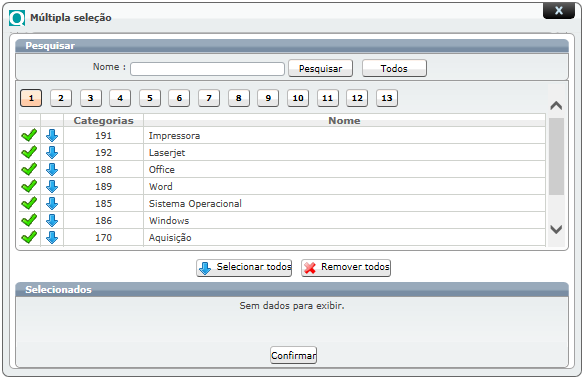The image size is (584, 378).
Task: Click Selecionar todos button
Action: click(244, 268)
